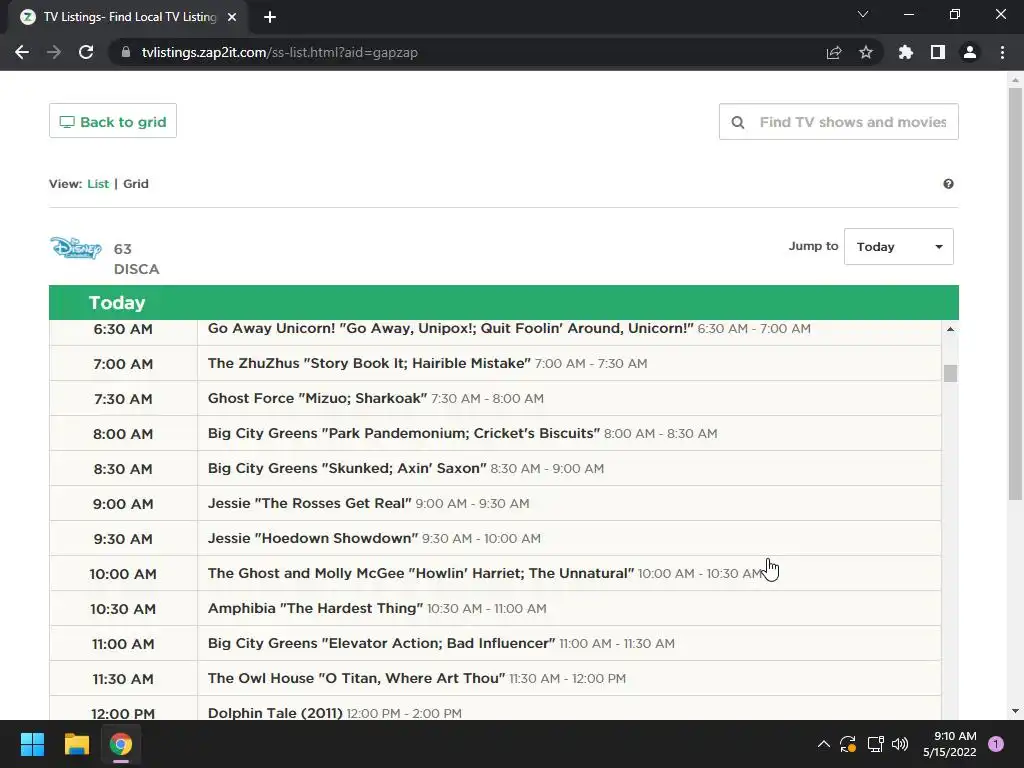Click the network display tray icon
The width and height of the screenshot is (1024, 768).
(x=875, y=744)
